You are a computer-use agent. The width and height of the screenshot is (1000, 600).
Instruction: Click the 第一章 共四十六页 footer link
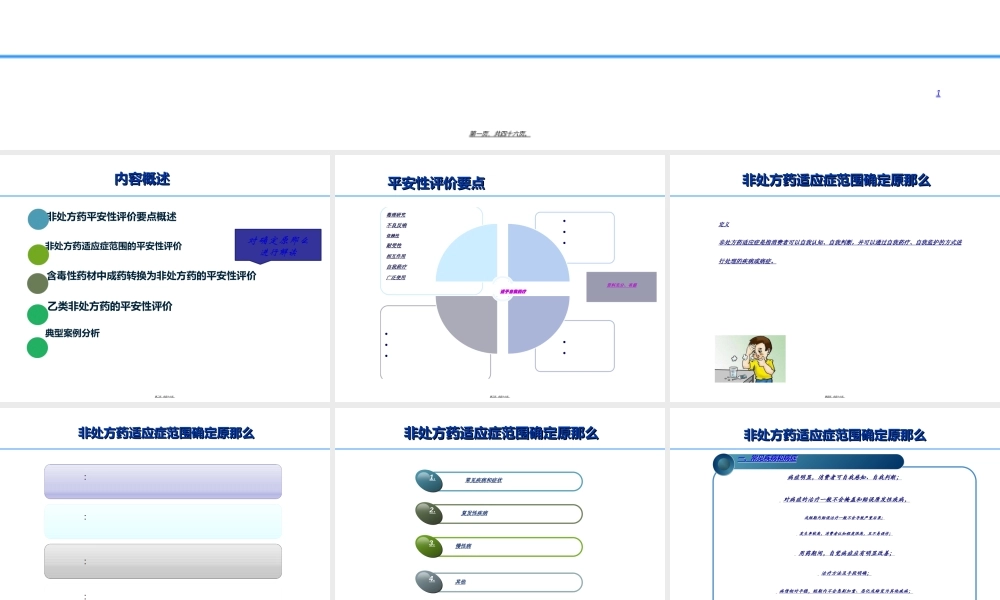[x=499, y=131]
